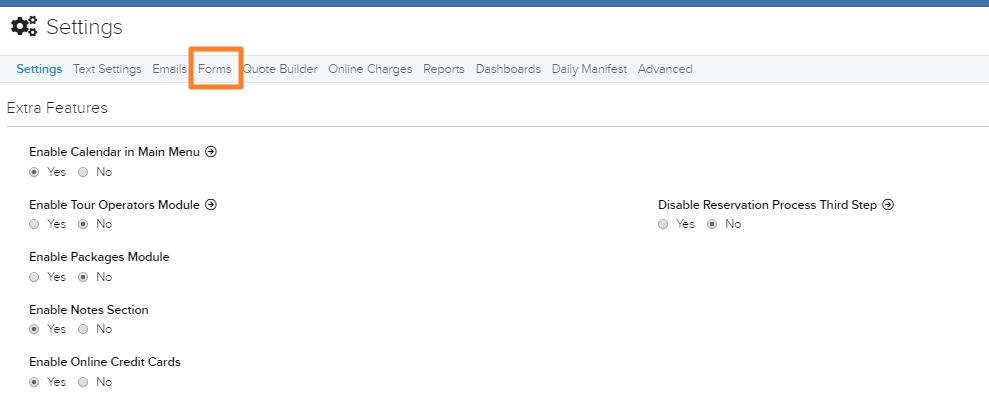Click the Enable Packages Module label
This screenshot has height=396, width=989.
99,257
